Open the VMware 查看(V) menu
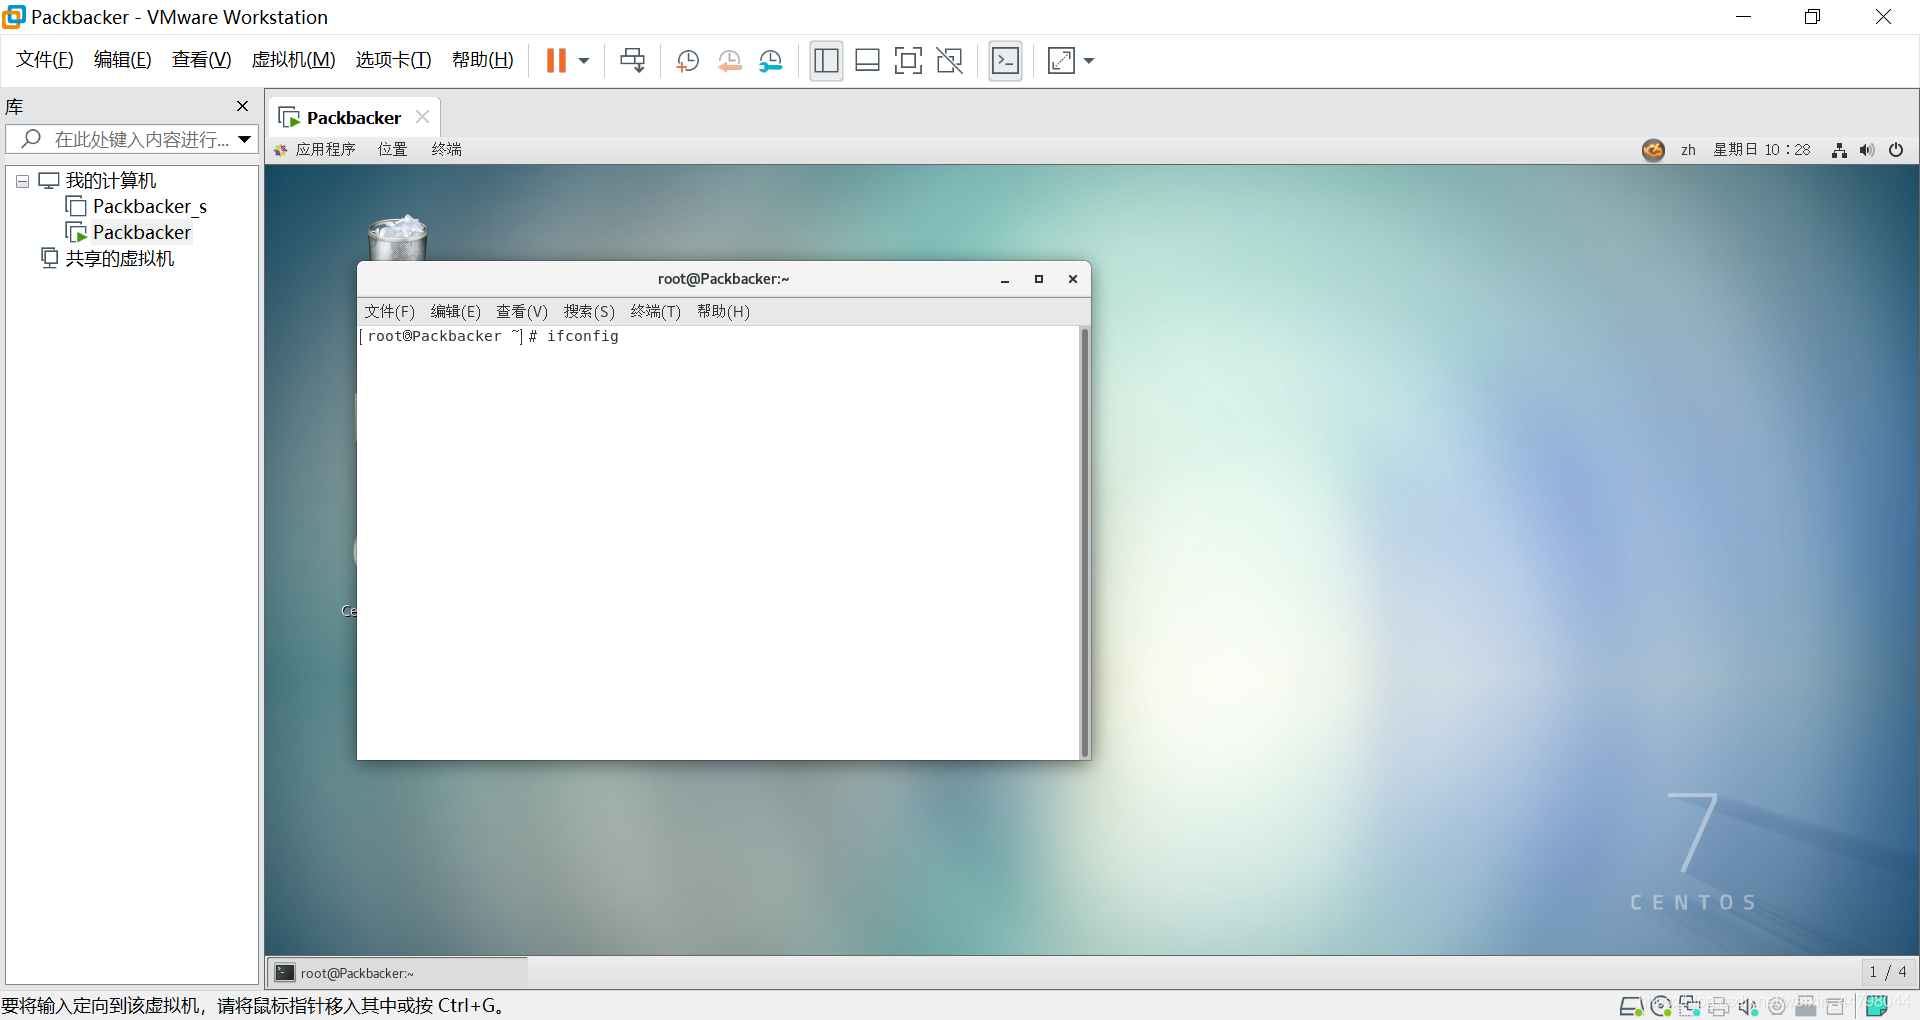1920x1020 pixels. click(x=202, y=60)
